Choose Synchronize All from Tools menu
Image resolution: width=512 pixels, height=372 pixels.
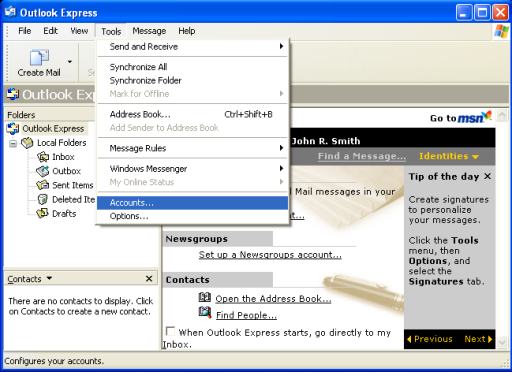coord(192,67)
